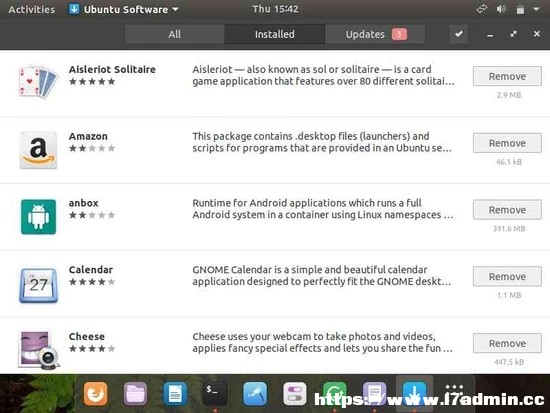
Task: Click the anbox Android robot icon
Action: pyautogui.click(x=38, y=217)
